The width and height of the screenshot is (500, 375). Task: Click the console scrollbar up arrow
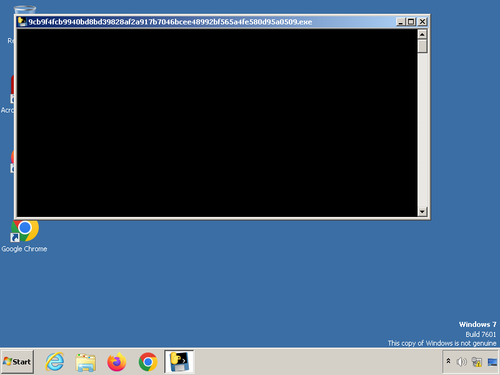click(x=422, y=34)
